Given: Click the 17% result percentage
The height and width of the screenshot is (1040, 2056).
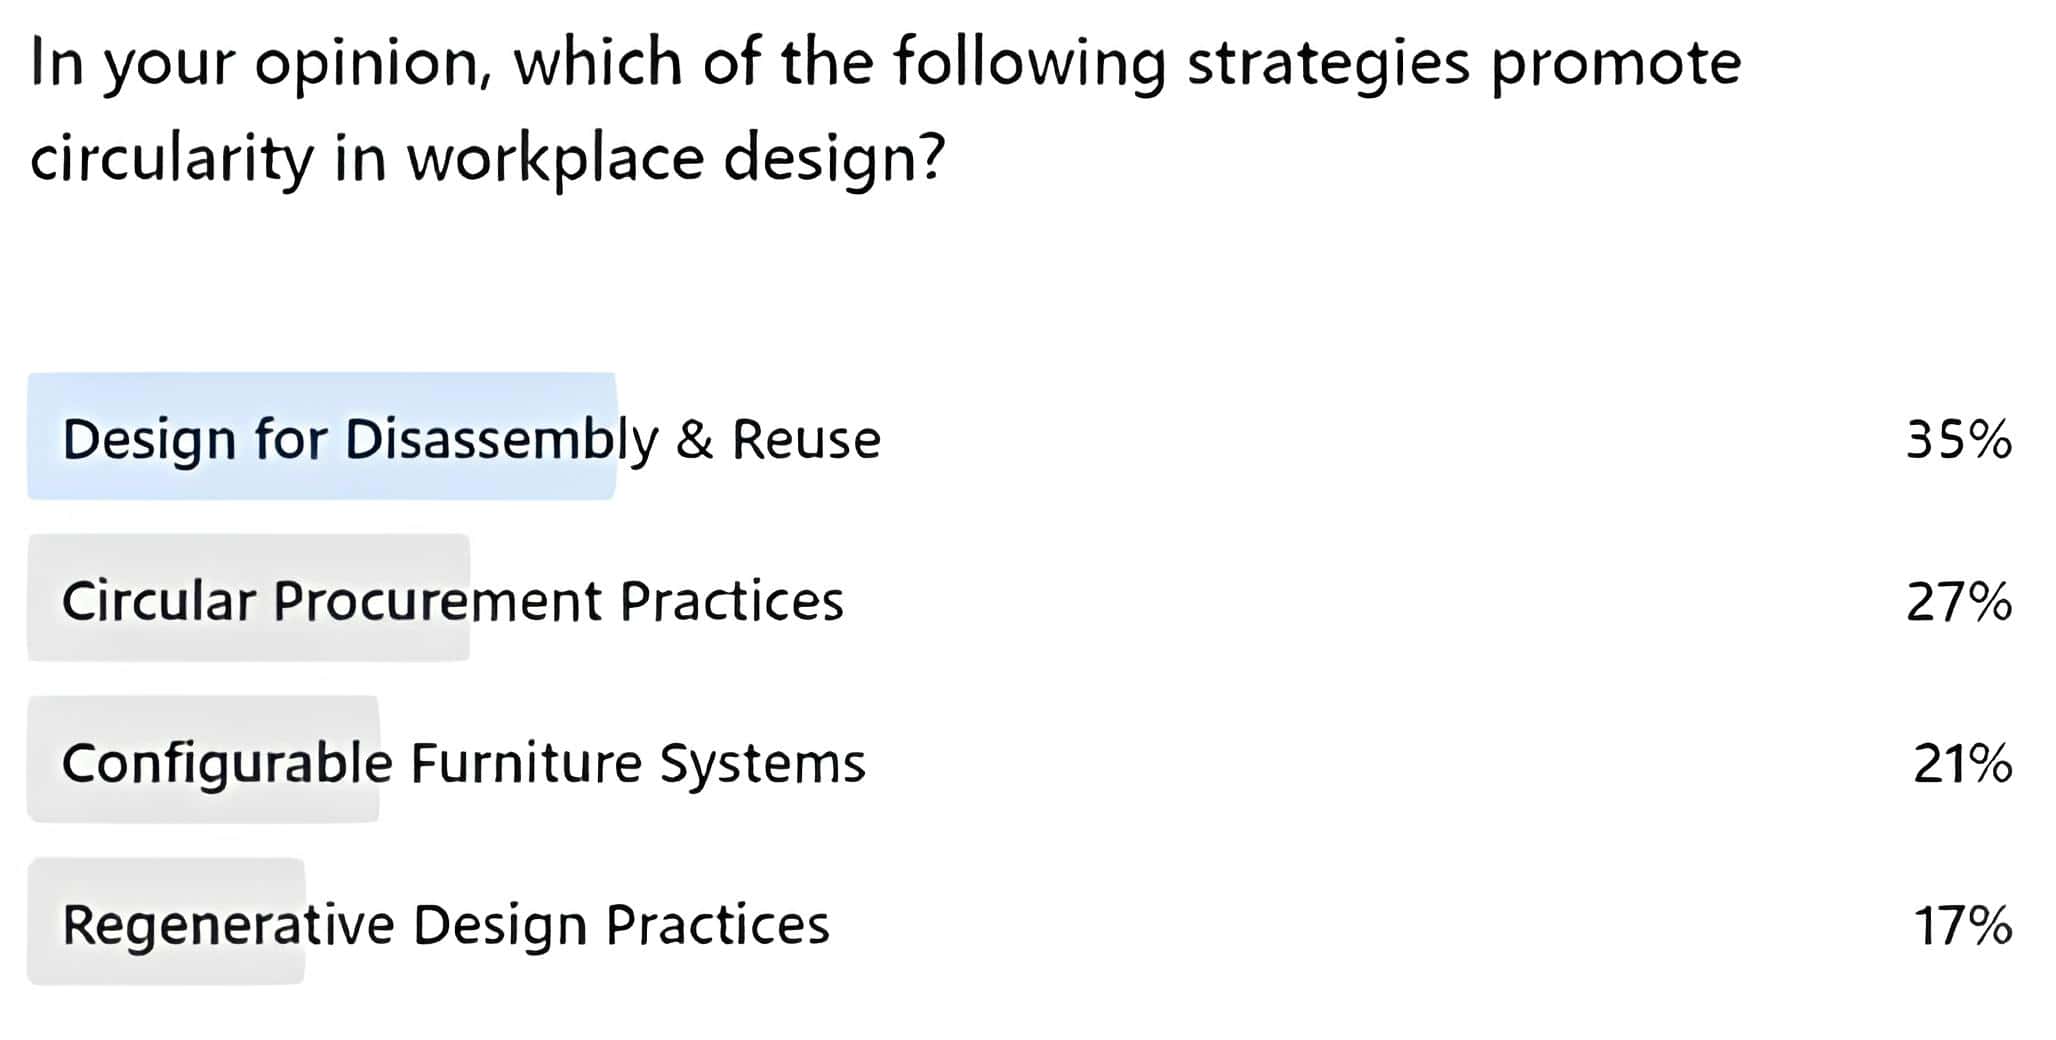Looking at the screenshot, I should point(1961,926).
